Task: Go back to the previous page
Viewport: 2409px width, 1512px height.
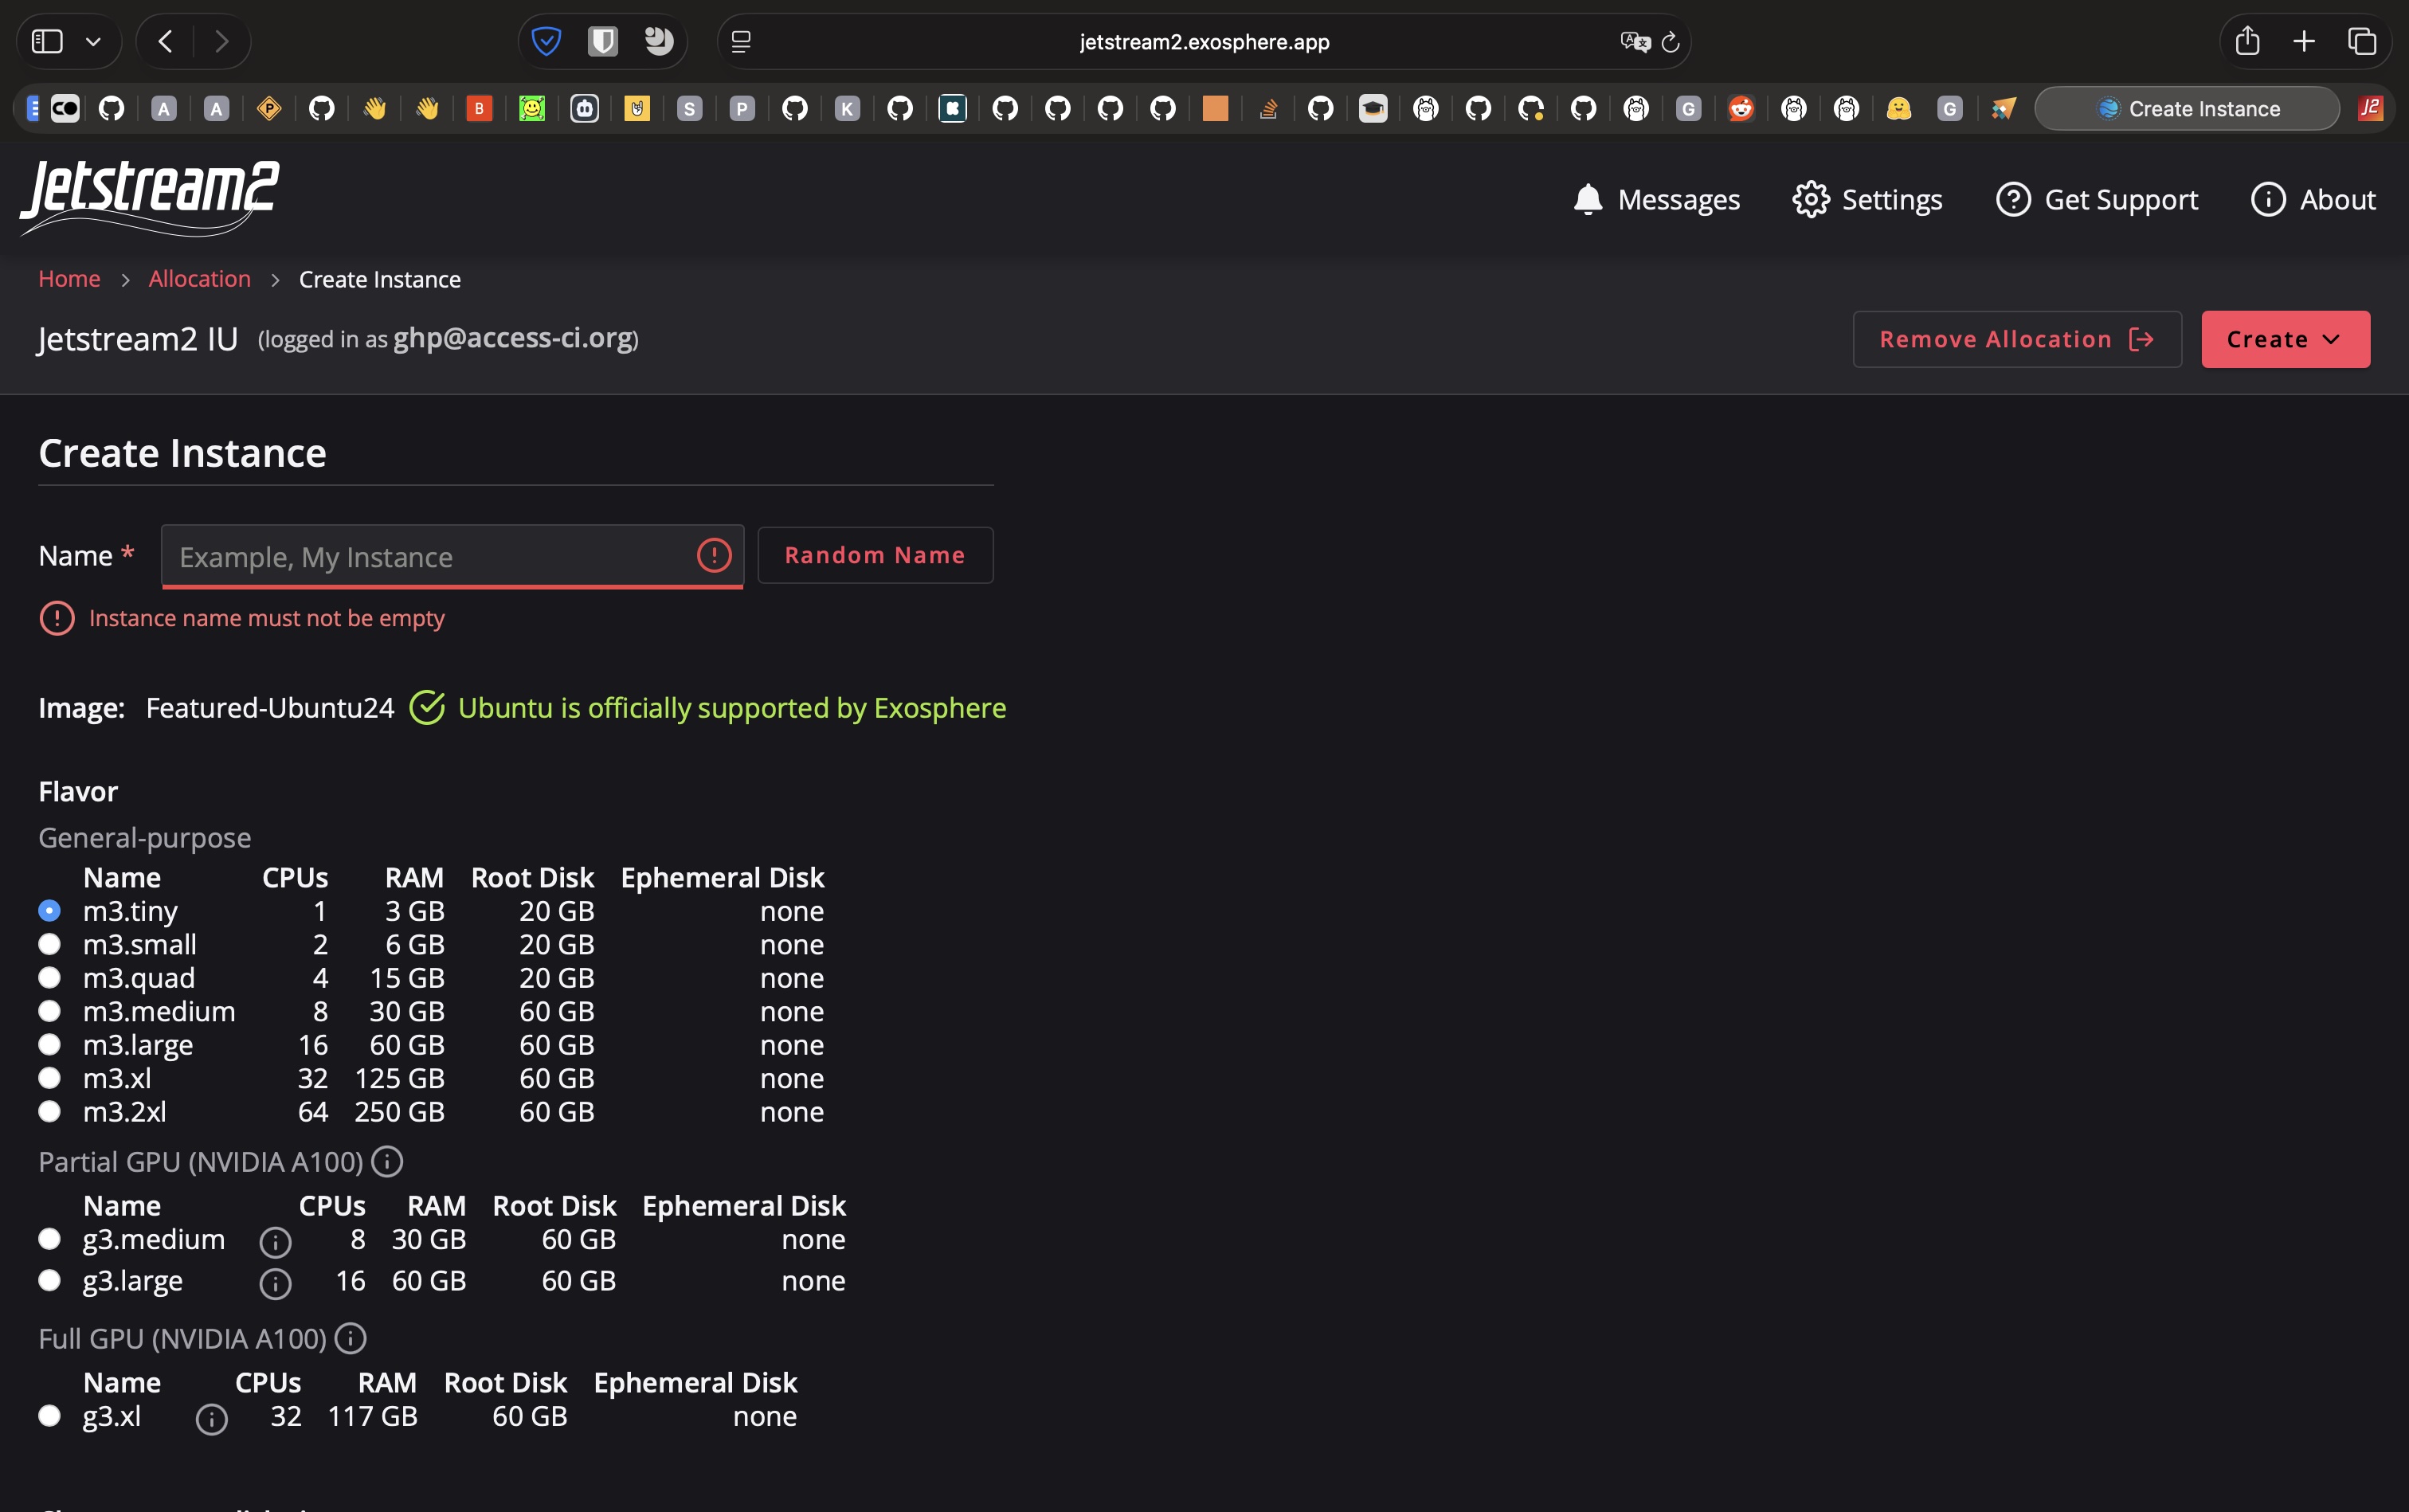Action: [x=166, y=41]
